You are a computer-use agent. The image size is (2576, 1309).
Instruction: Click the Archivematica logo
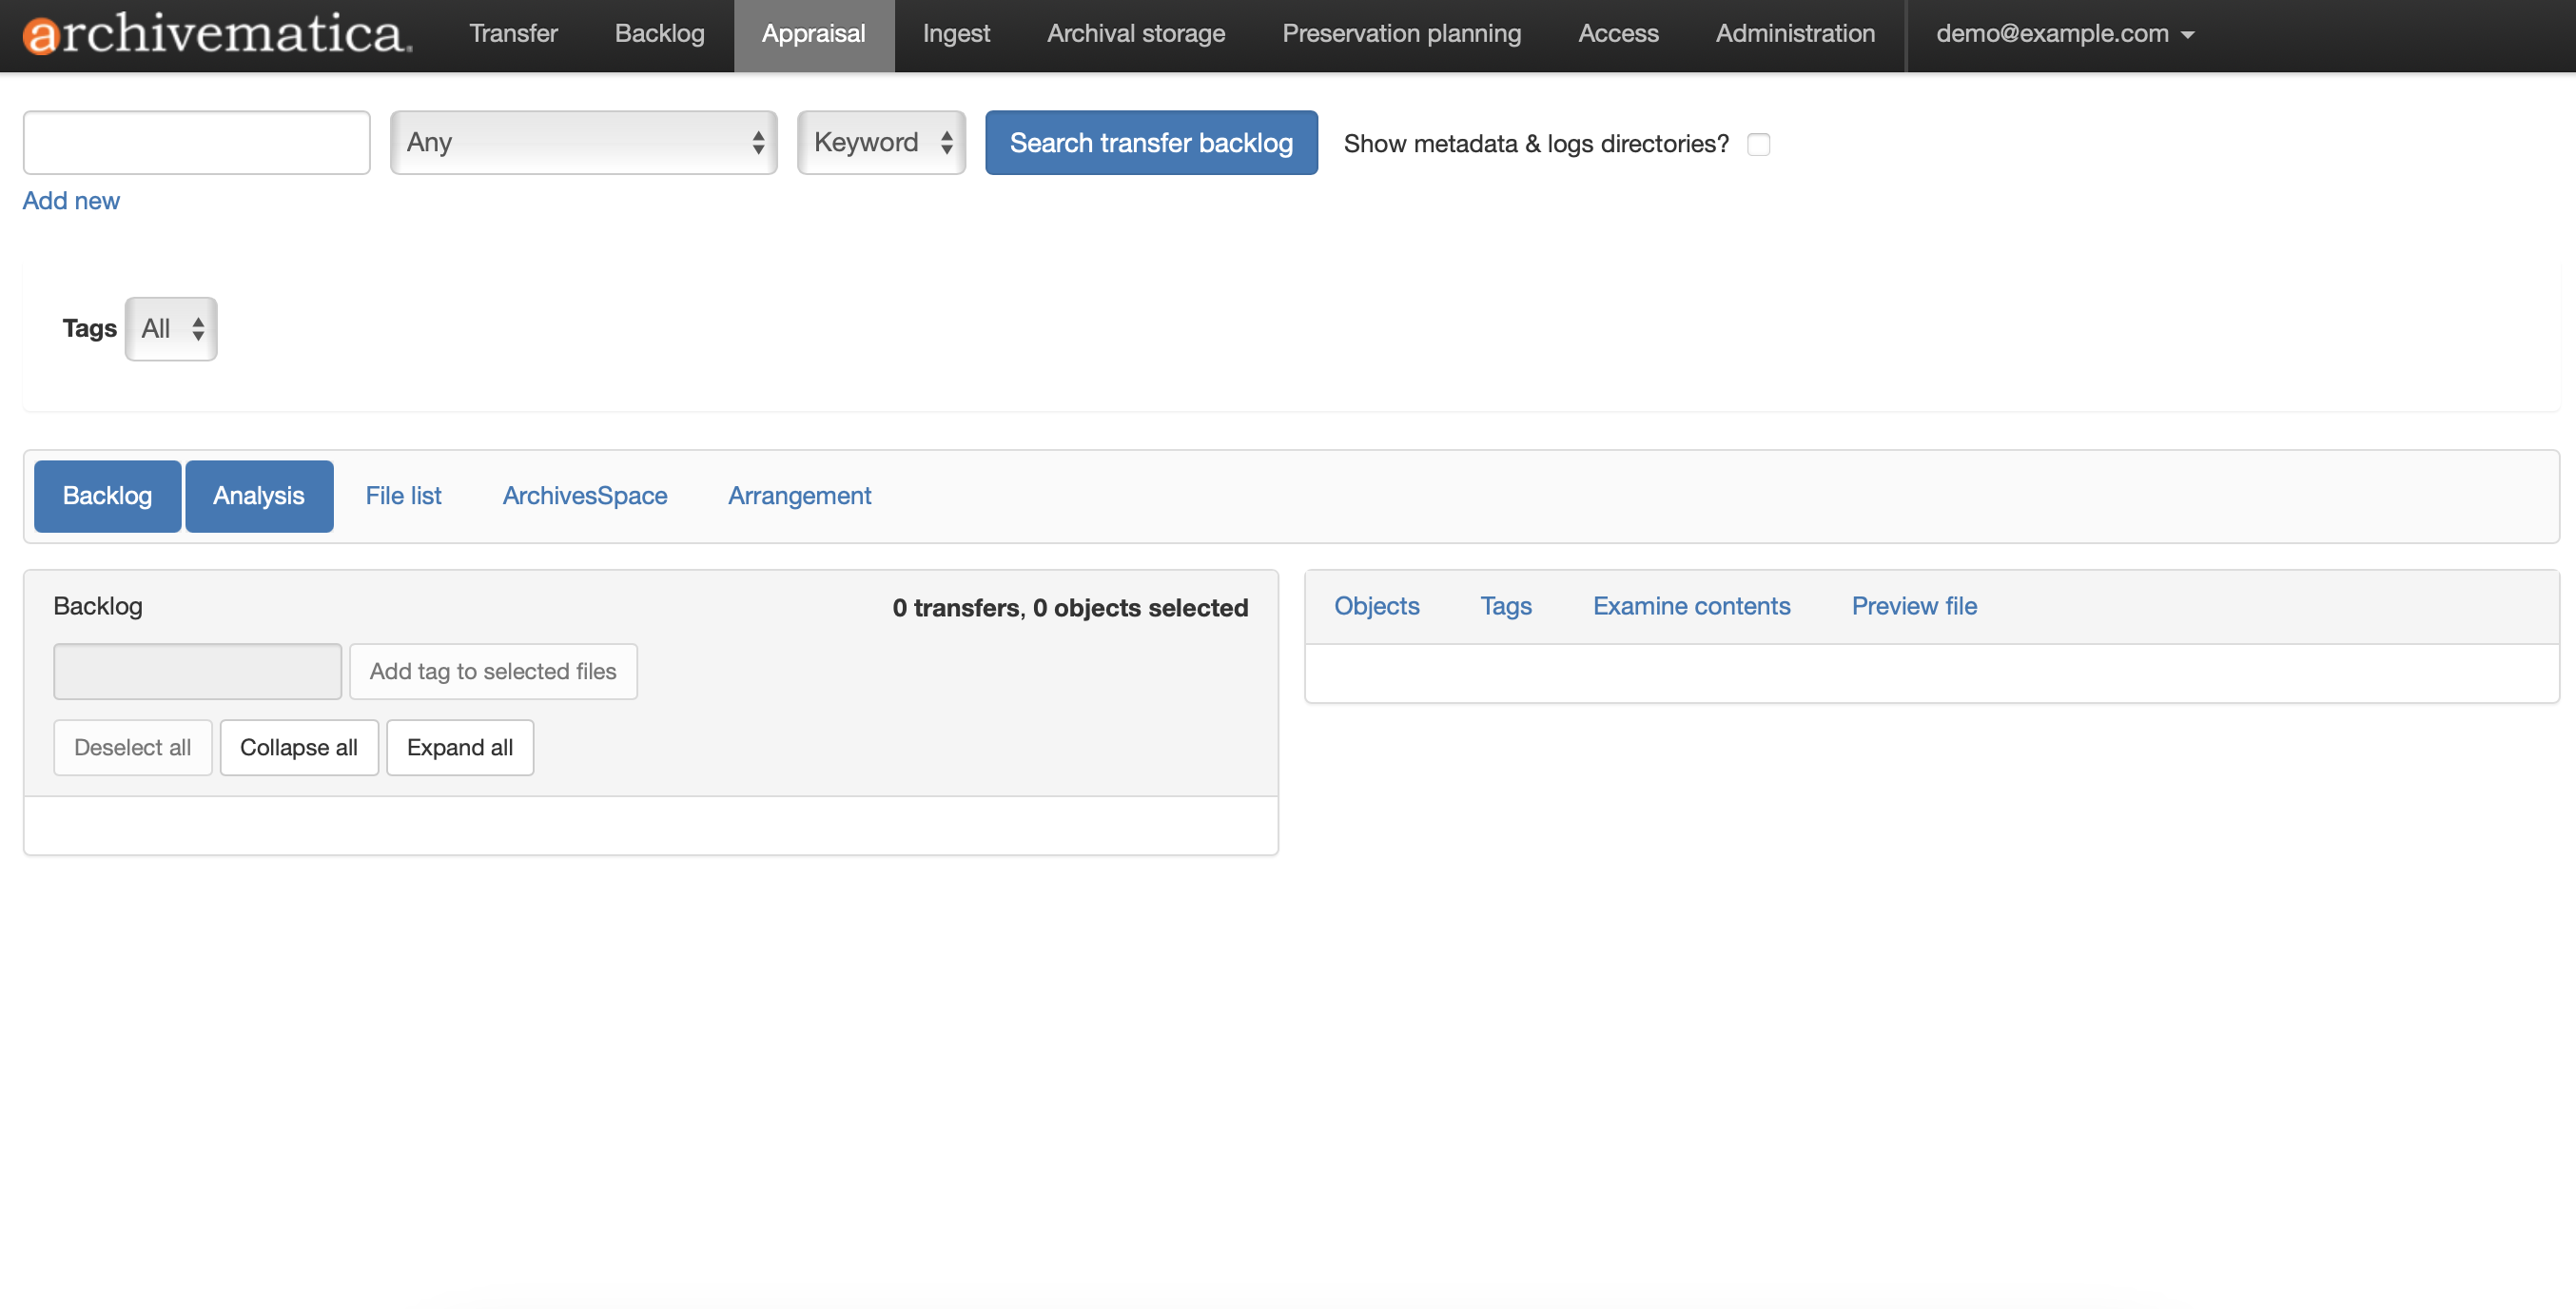[216, 34]
